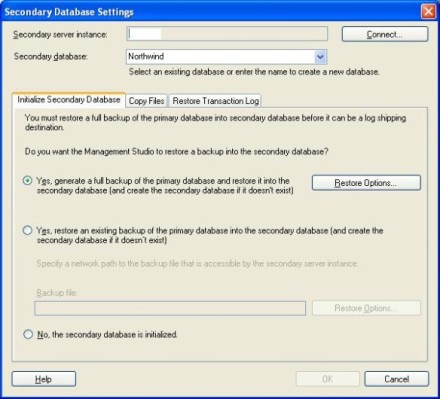
Task: Click the disabled Restore Options... button near Backup file
Action: point(366,308)
